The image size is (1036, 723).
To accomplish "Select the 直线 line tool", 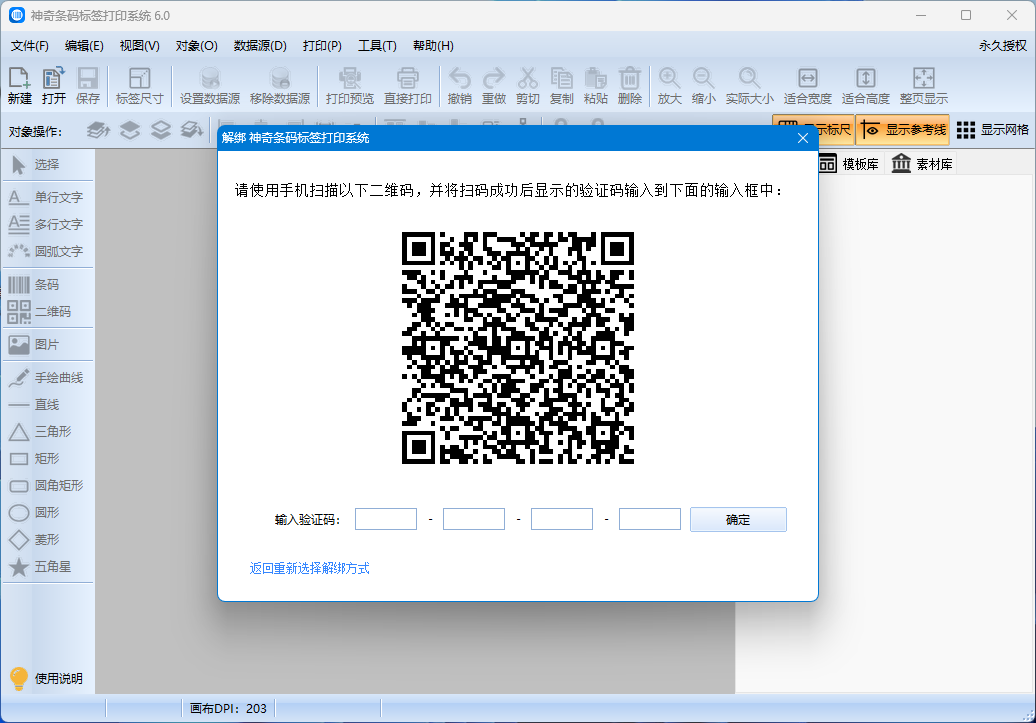I will [x=48, y=404].
